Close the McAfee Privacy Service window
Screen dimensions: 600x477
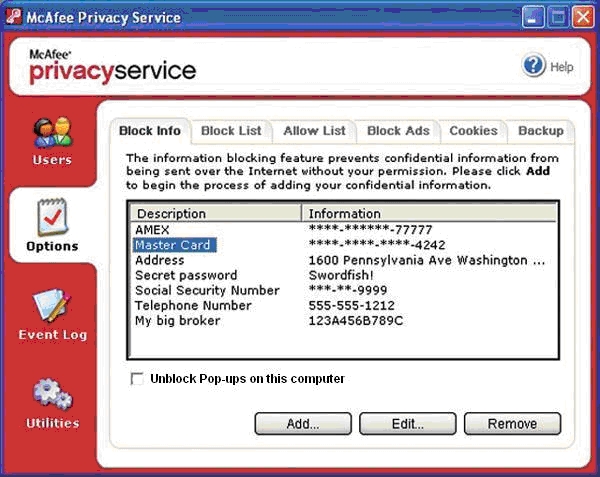(583, 17)
